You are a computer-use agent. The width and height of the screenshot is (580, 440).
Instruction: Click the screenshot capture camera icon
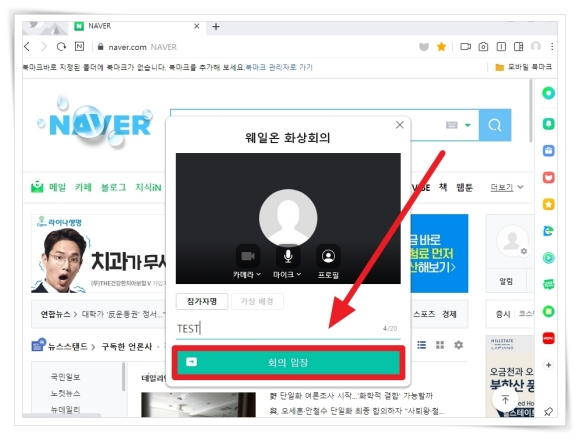[483, 47]
